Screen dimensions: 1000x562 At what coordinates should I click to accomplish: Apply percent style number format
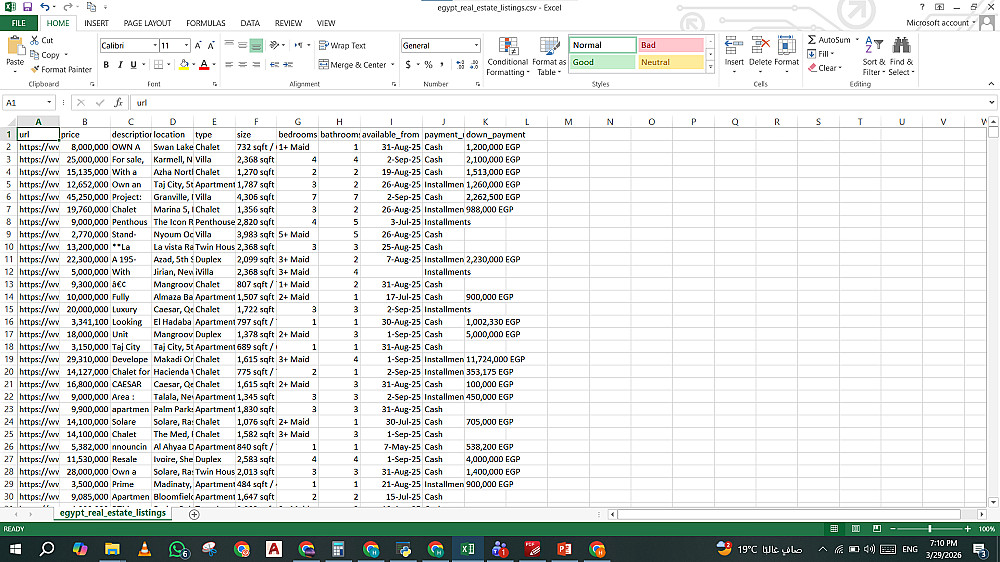click(x=429, y=64)
